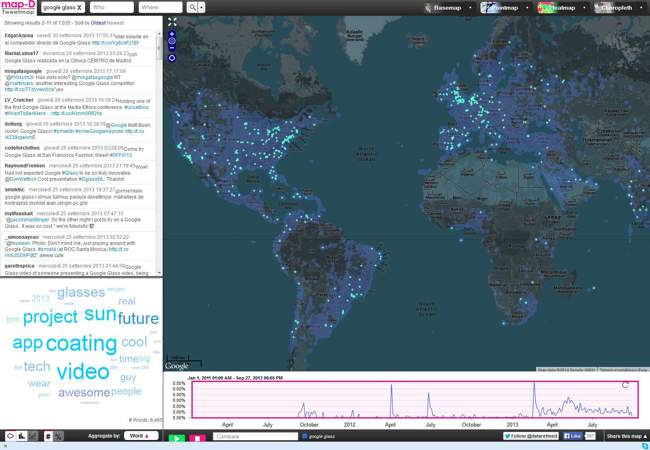Select word 'glasses' in word cloud
Viewport: 650px width, 450px height.
[81, 293]
